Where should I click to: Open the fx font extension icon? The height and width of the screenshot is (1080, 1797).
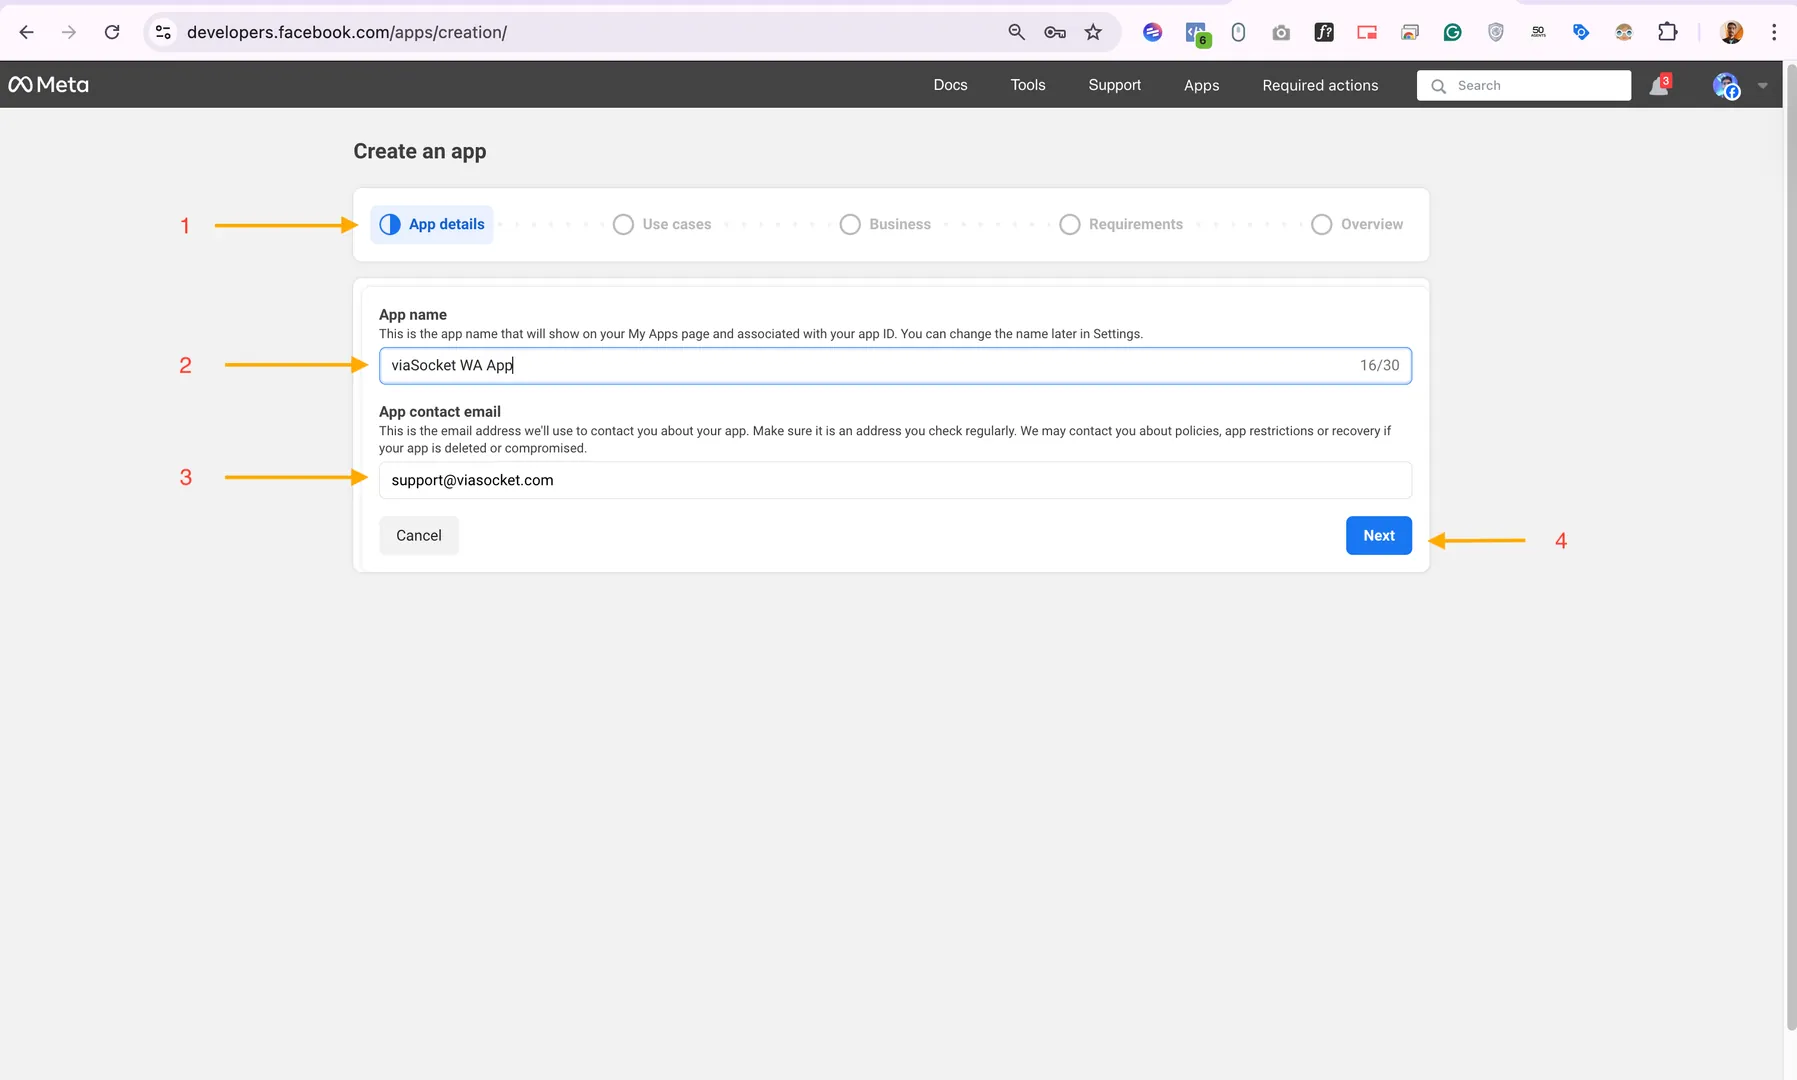click(x=1324, y=33)
